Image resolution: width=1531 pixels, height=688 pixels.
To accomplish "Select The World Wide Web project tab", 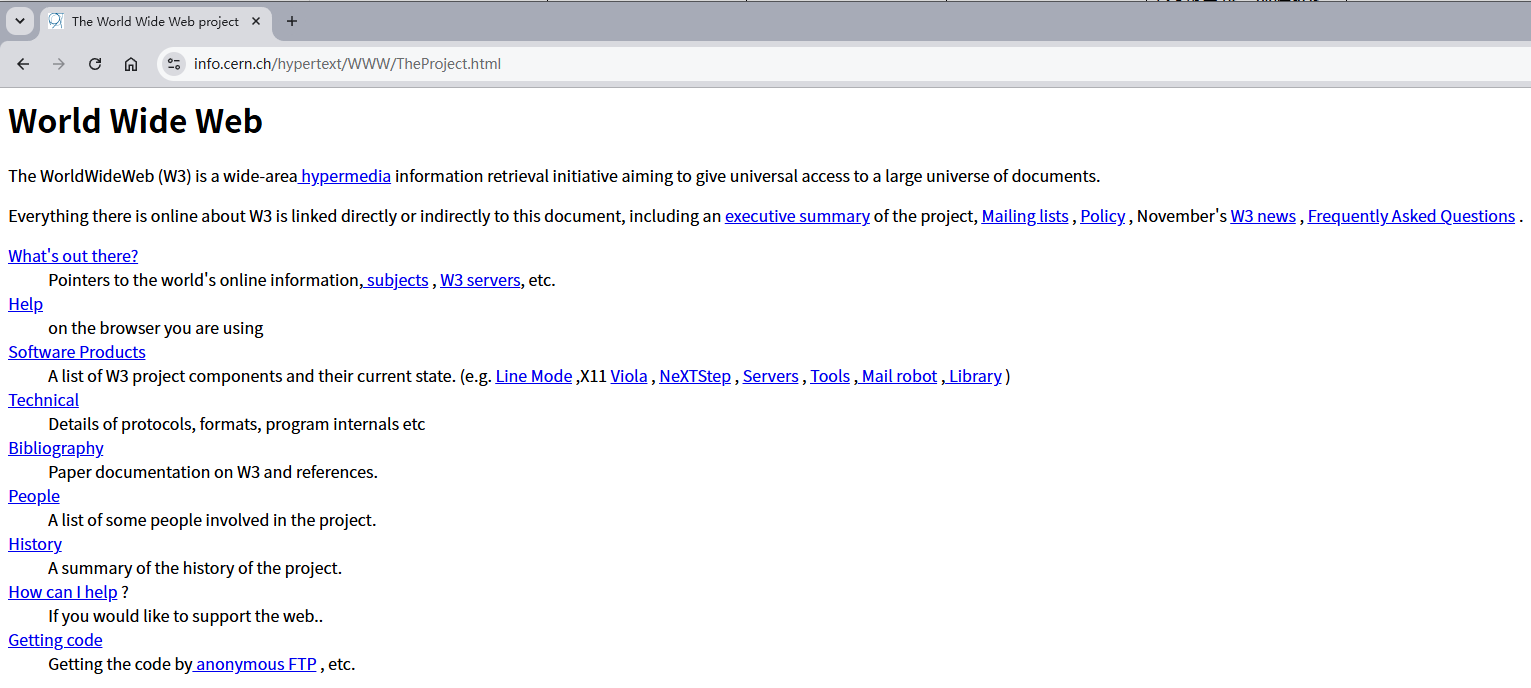I will (156, 21).
